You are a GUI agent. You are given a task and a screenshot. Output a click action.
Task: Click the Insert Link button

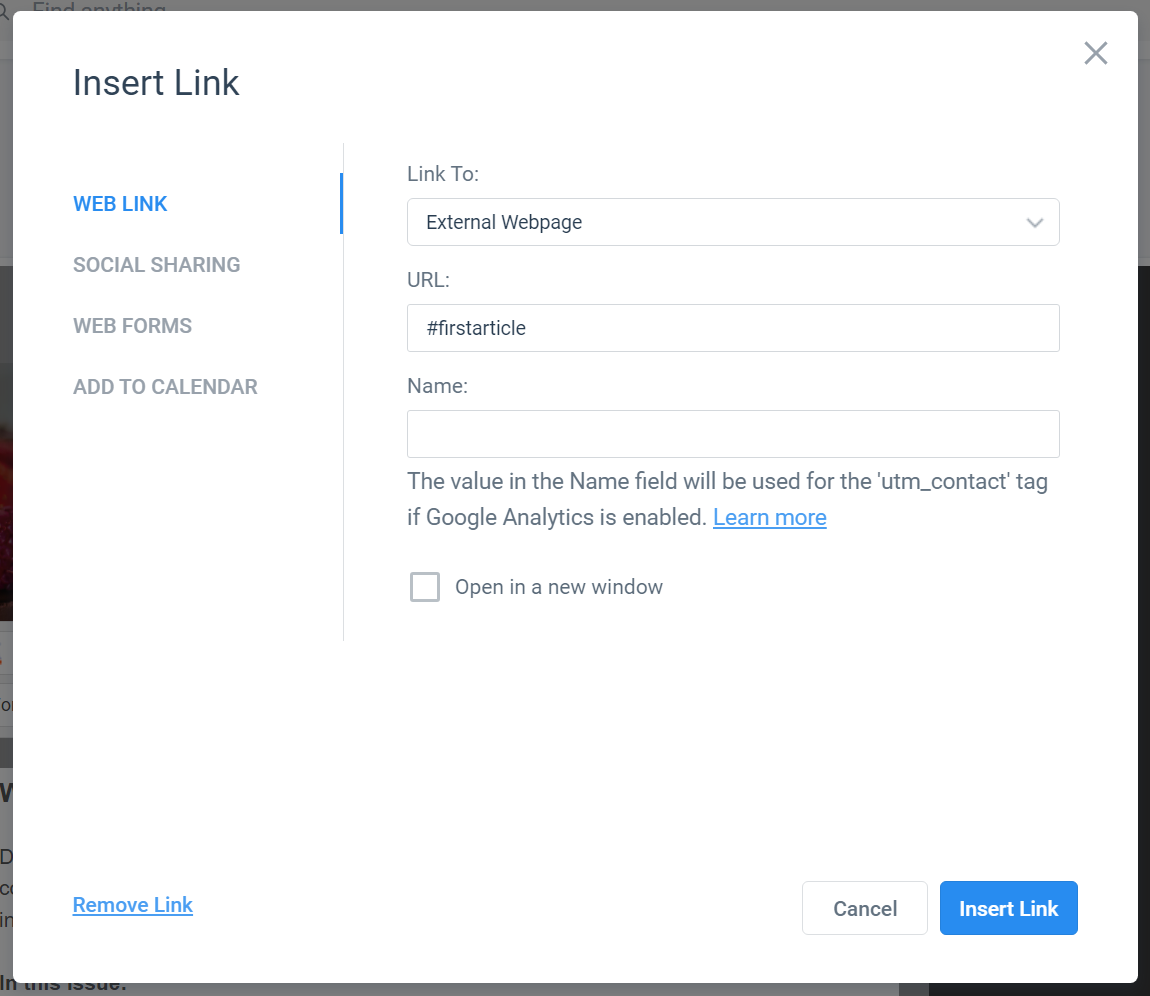(x=1008, y=908)
